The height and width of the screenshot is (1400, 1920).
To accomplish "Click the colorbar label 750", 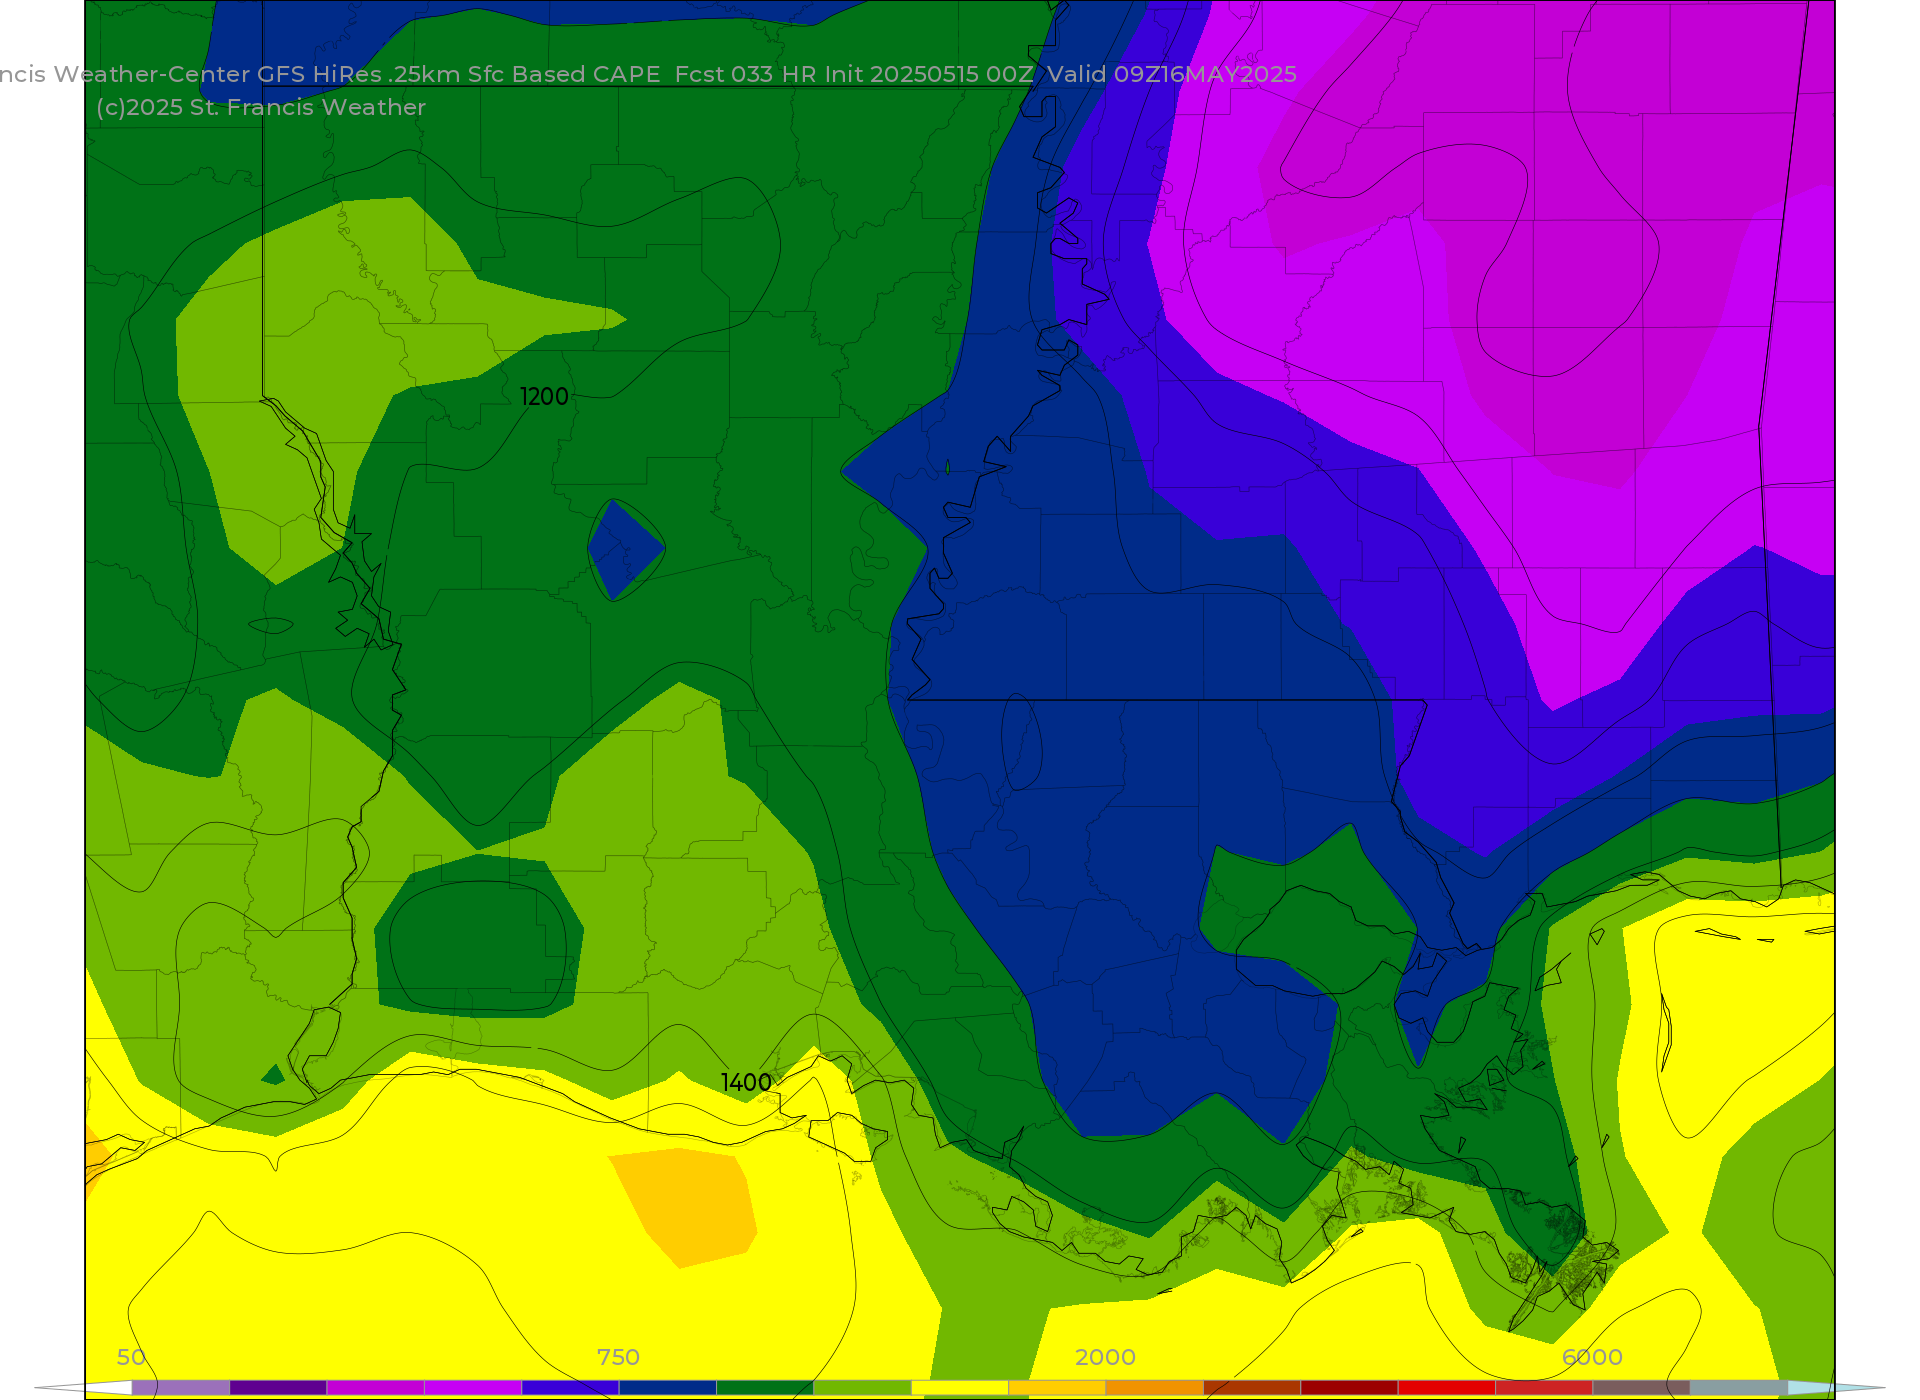I will click(618, 1357).
